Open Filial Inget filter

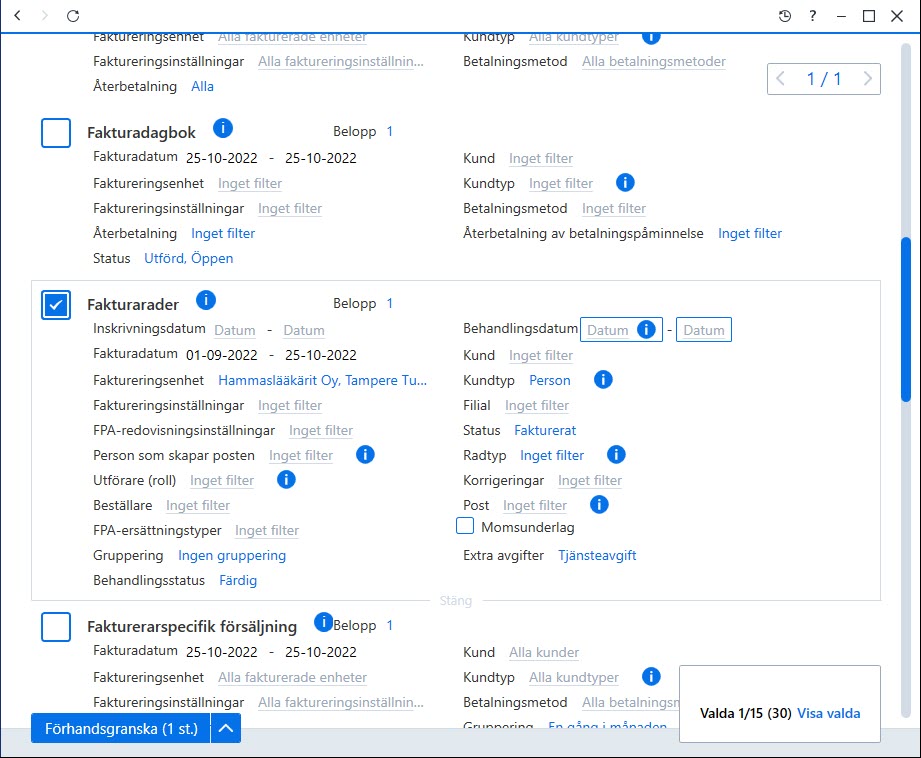tap(537, 405)
